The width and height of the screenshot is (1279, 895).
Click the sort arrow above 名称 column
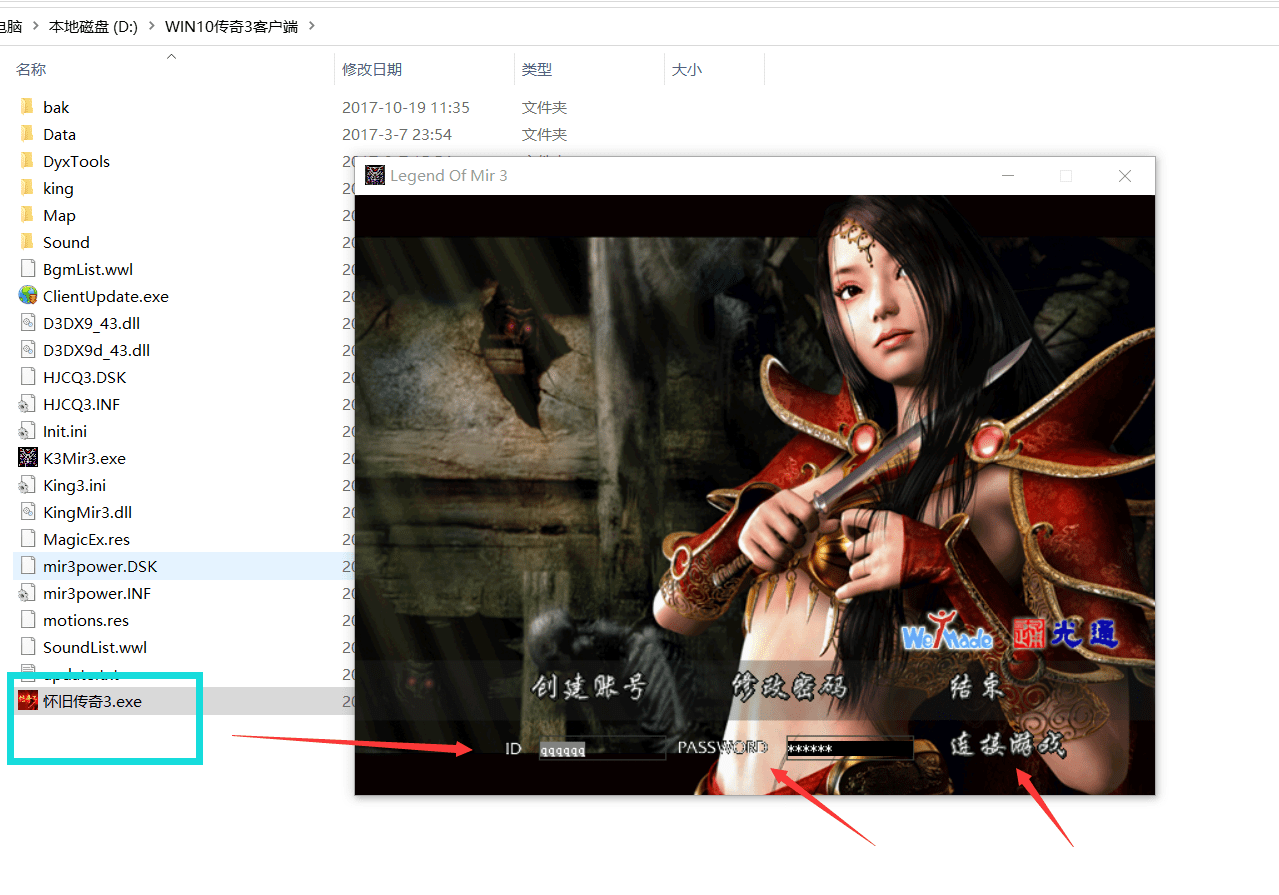click(171, 56)
